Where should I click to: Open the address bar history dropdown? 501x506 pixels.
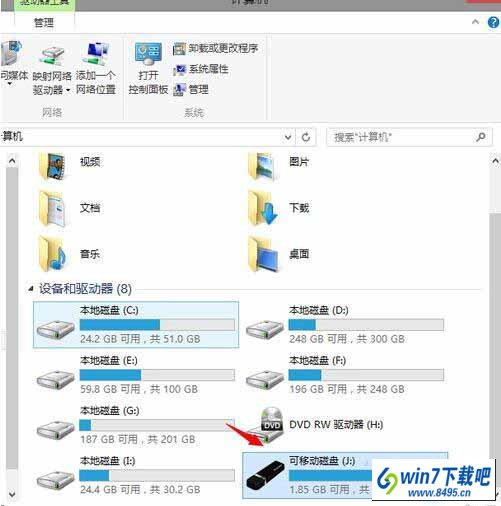click(288, 137)
